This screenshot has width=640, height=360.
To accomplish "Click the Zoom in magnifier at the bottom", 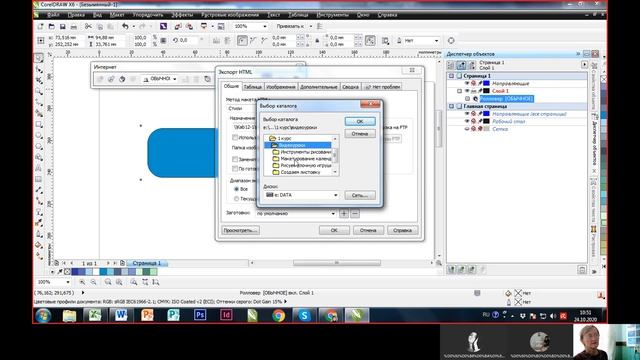I will (82, 282).
